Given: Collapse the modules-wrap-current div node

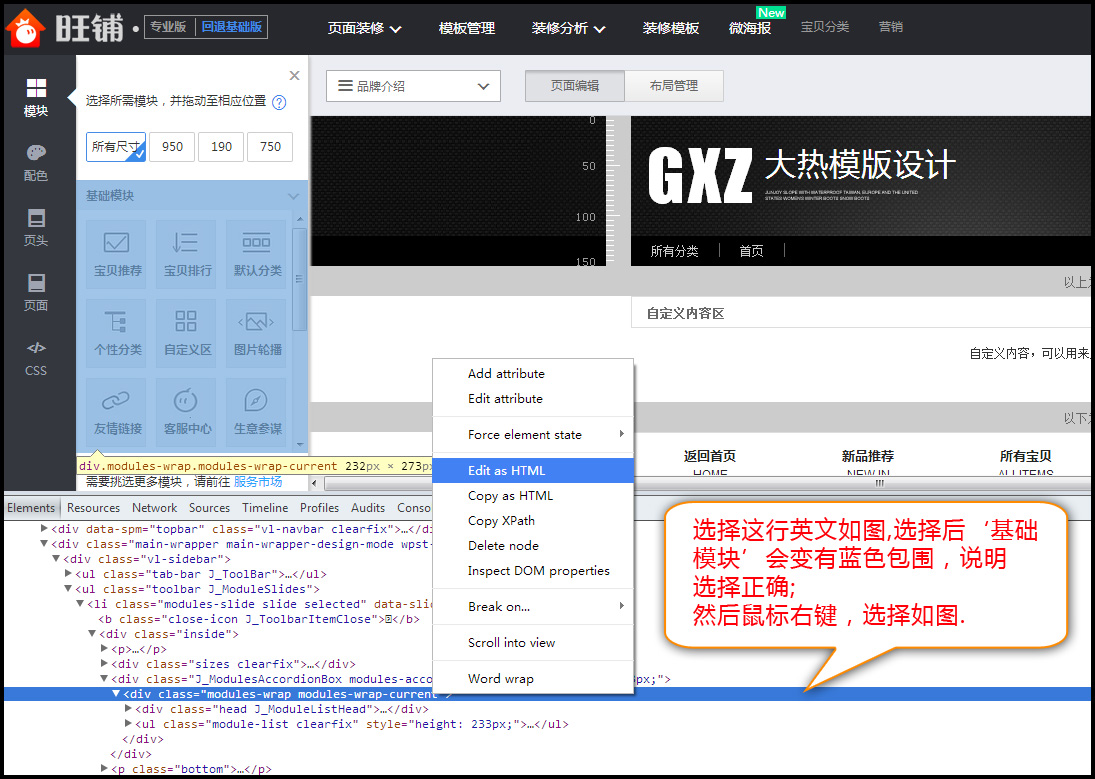Looking at the screenshot, I should click(116, 694).
